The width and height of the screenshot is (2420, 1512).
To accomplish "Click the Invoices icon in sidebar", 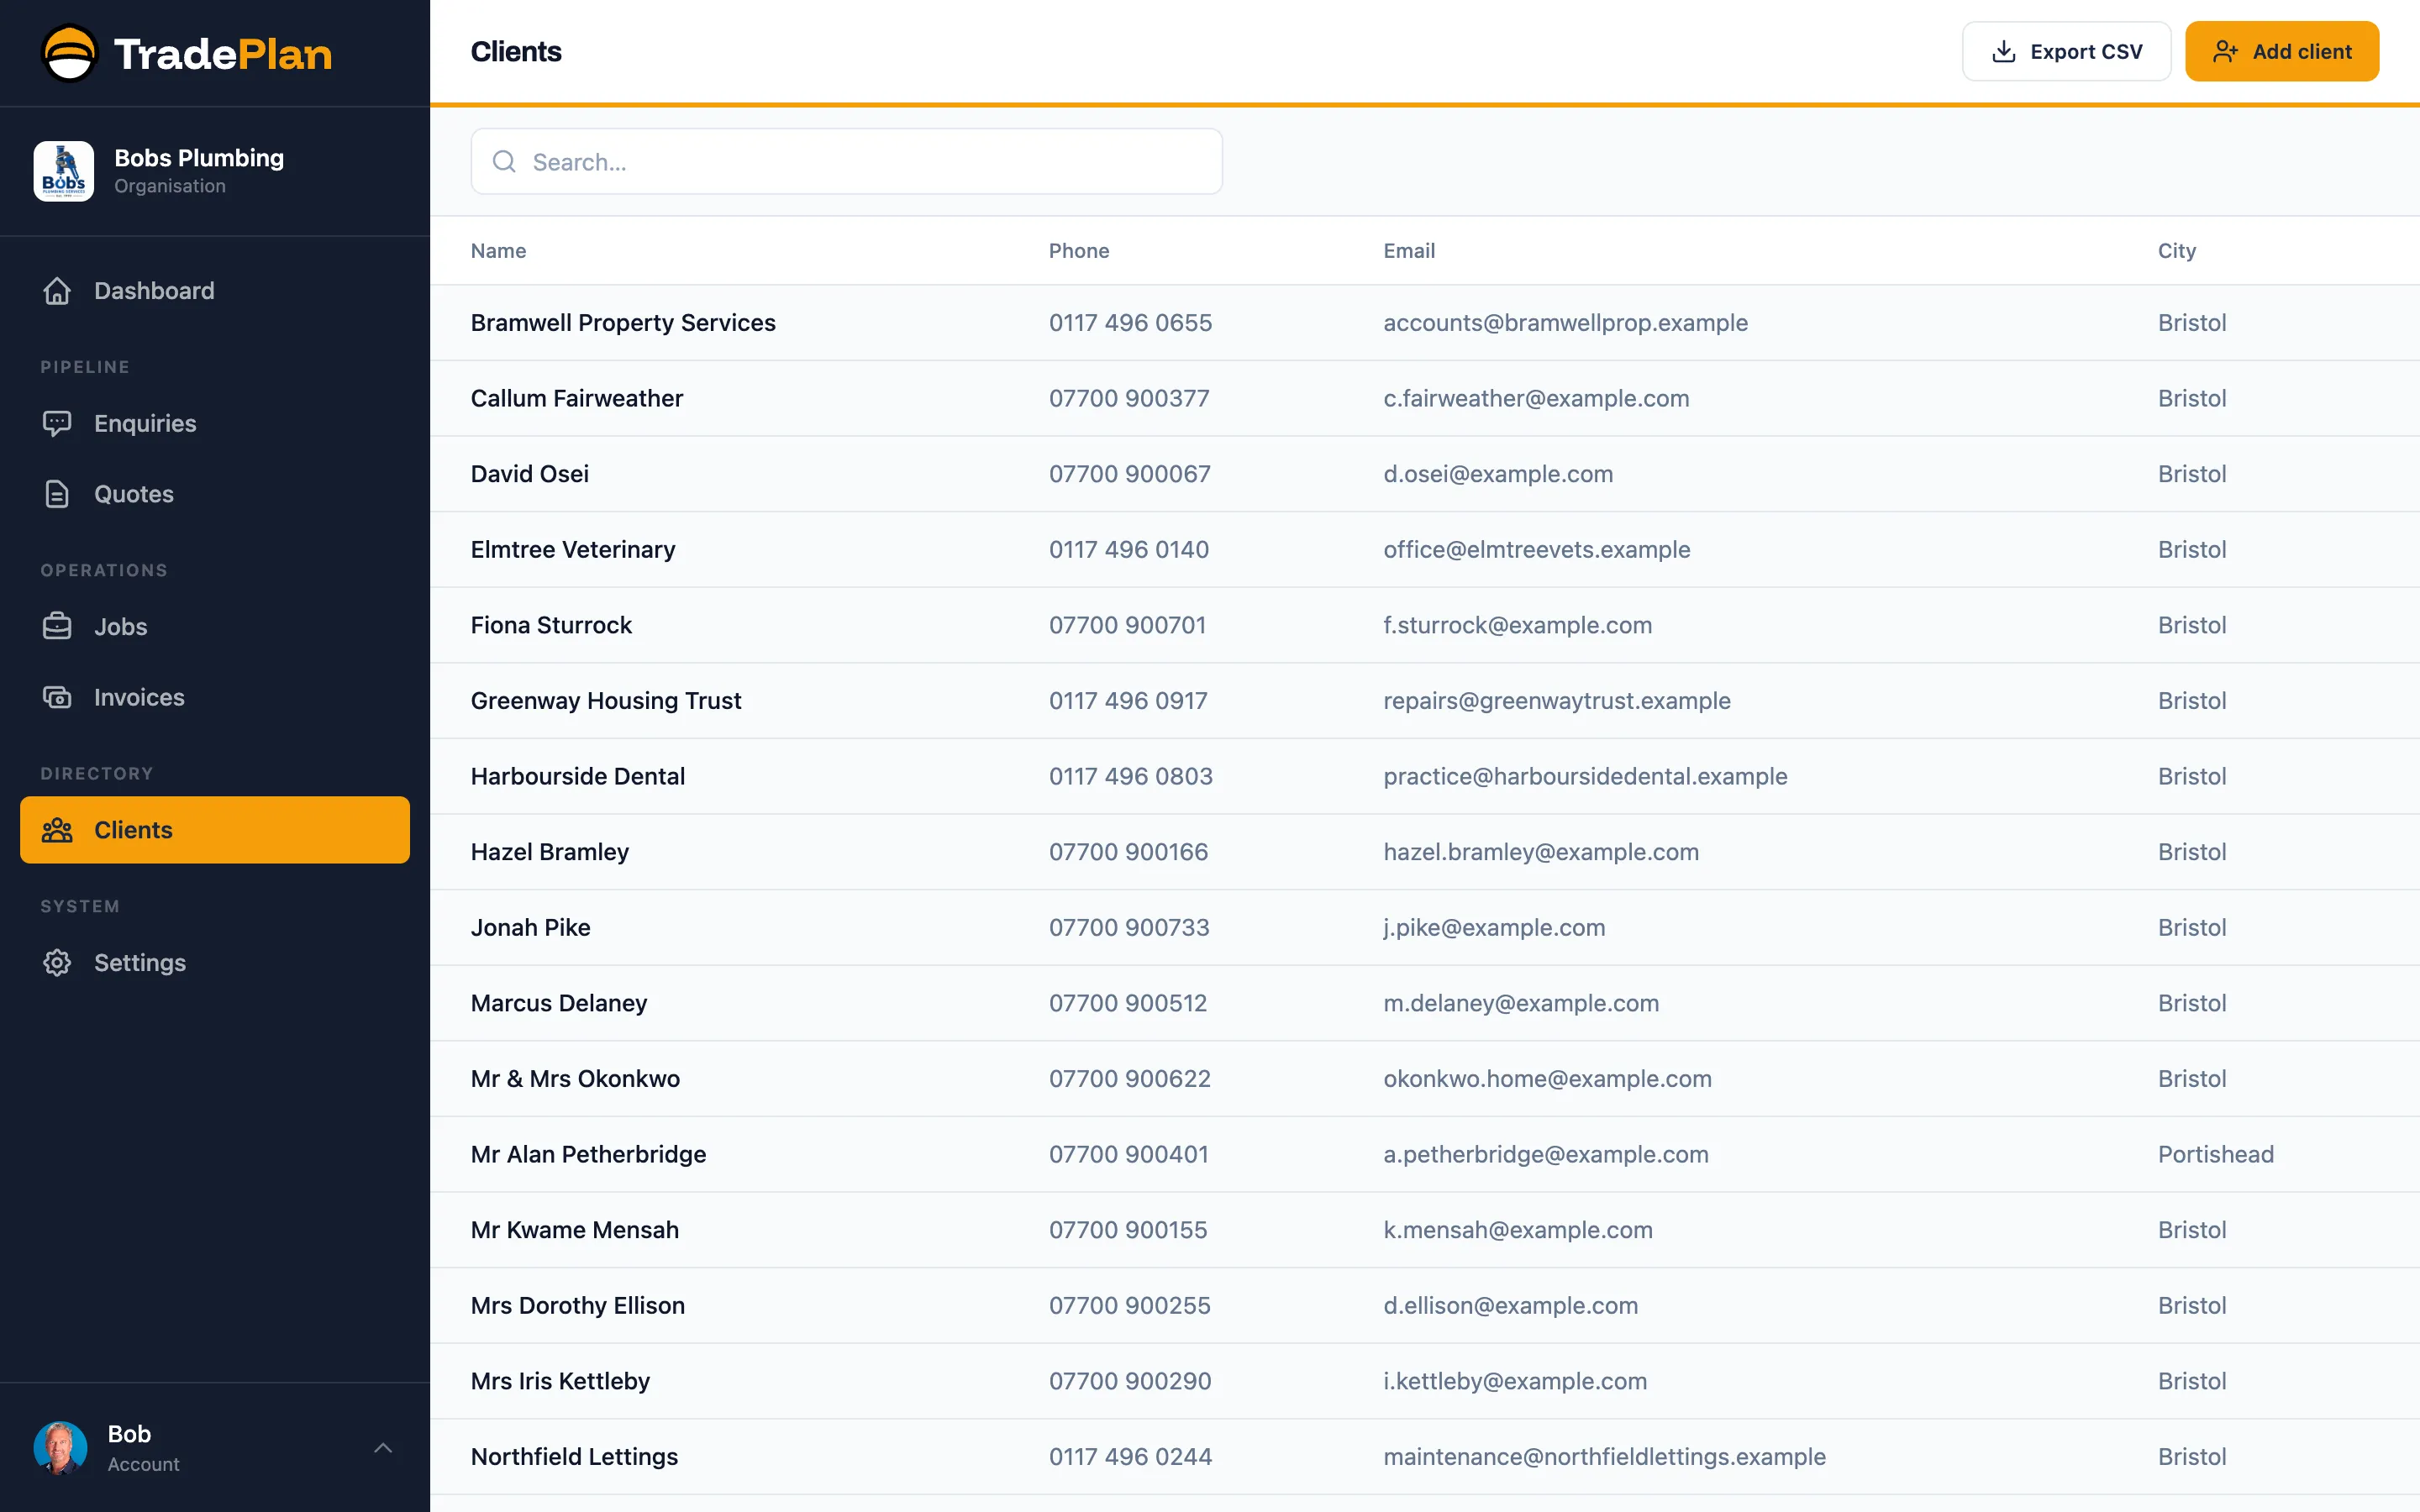I will pyautogui.click(x=57, y=697).
